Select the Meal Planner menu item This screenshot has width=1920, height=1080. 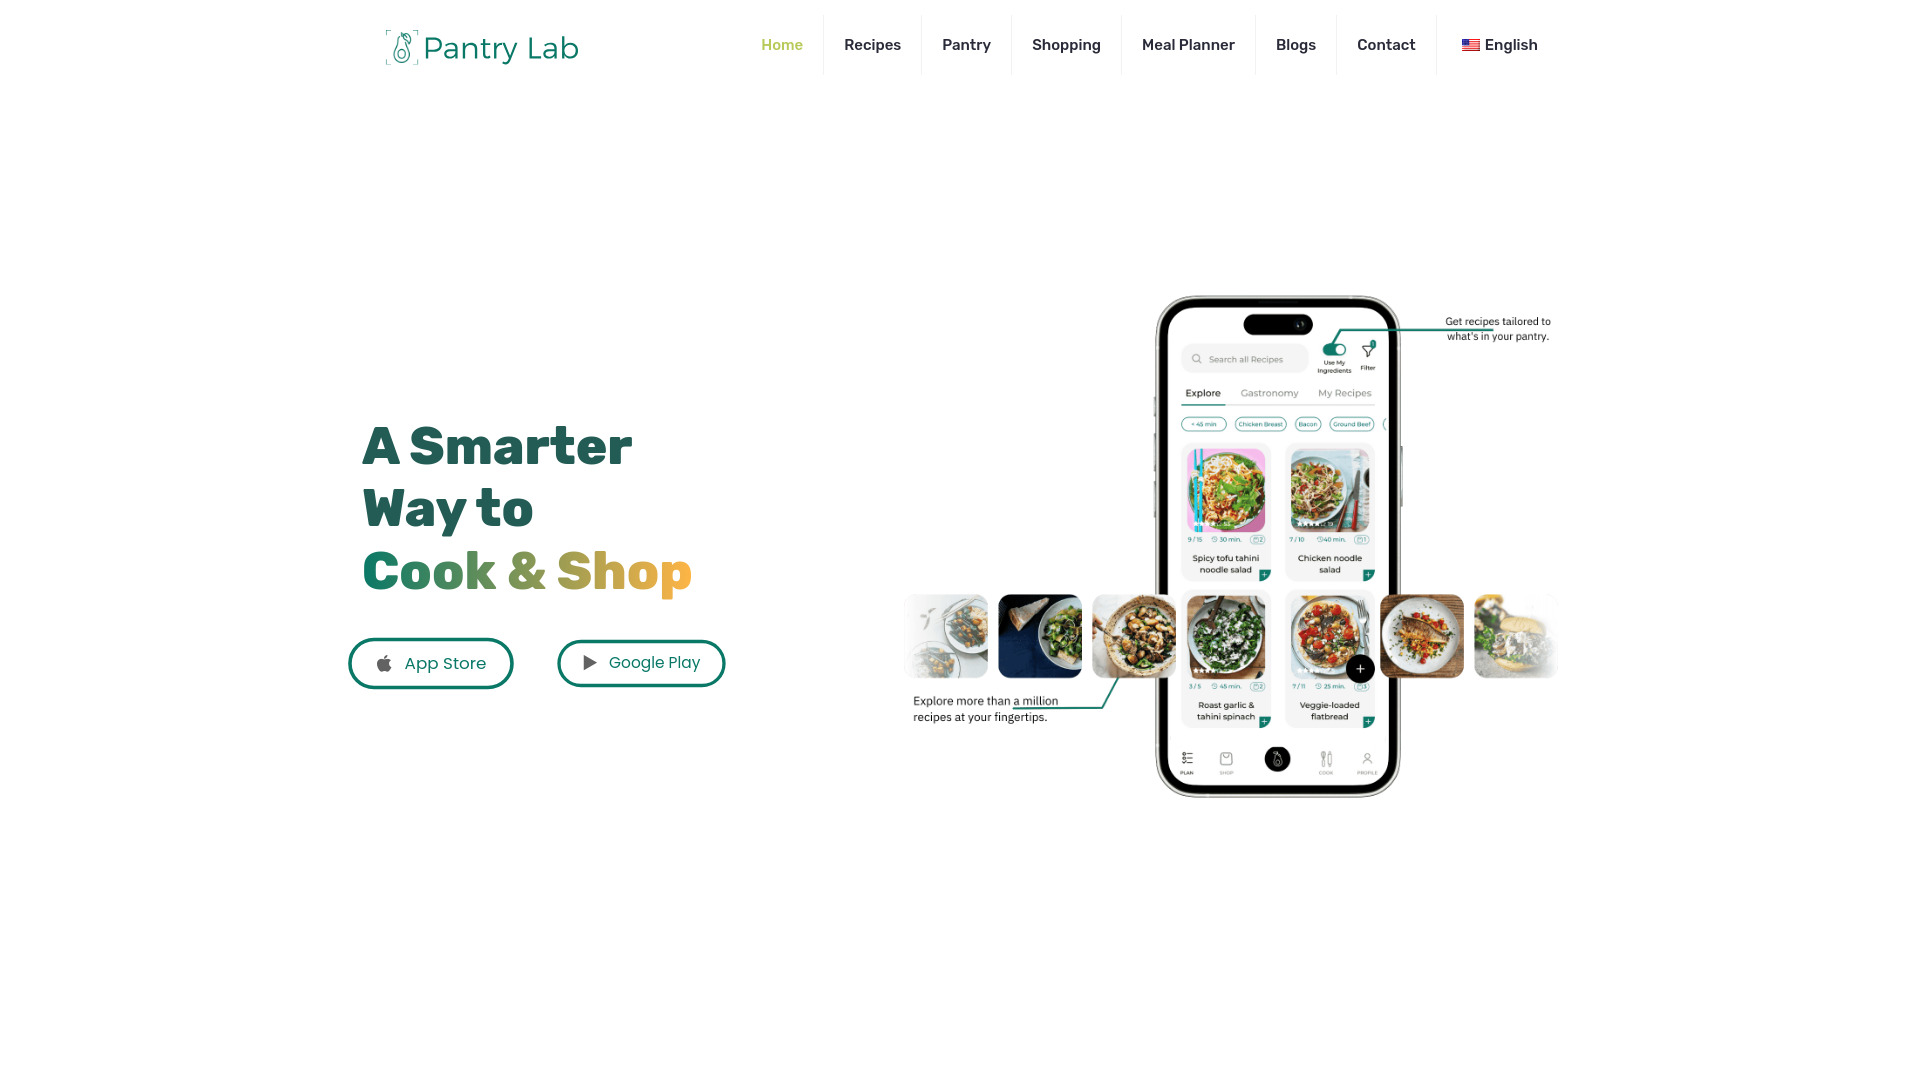pyautogui.click(x=1187, y=45)
